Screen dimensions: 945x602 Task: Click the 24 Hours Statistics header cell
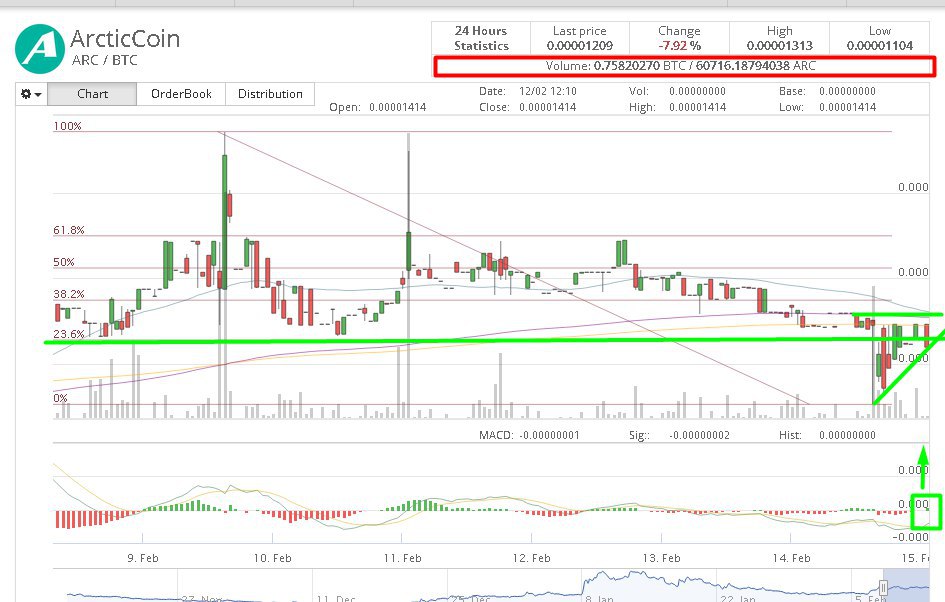pos(481,38)
